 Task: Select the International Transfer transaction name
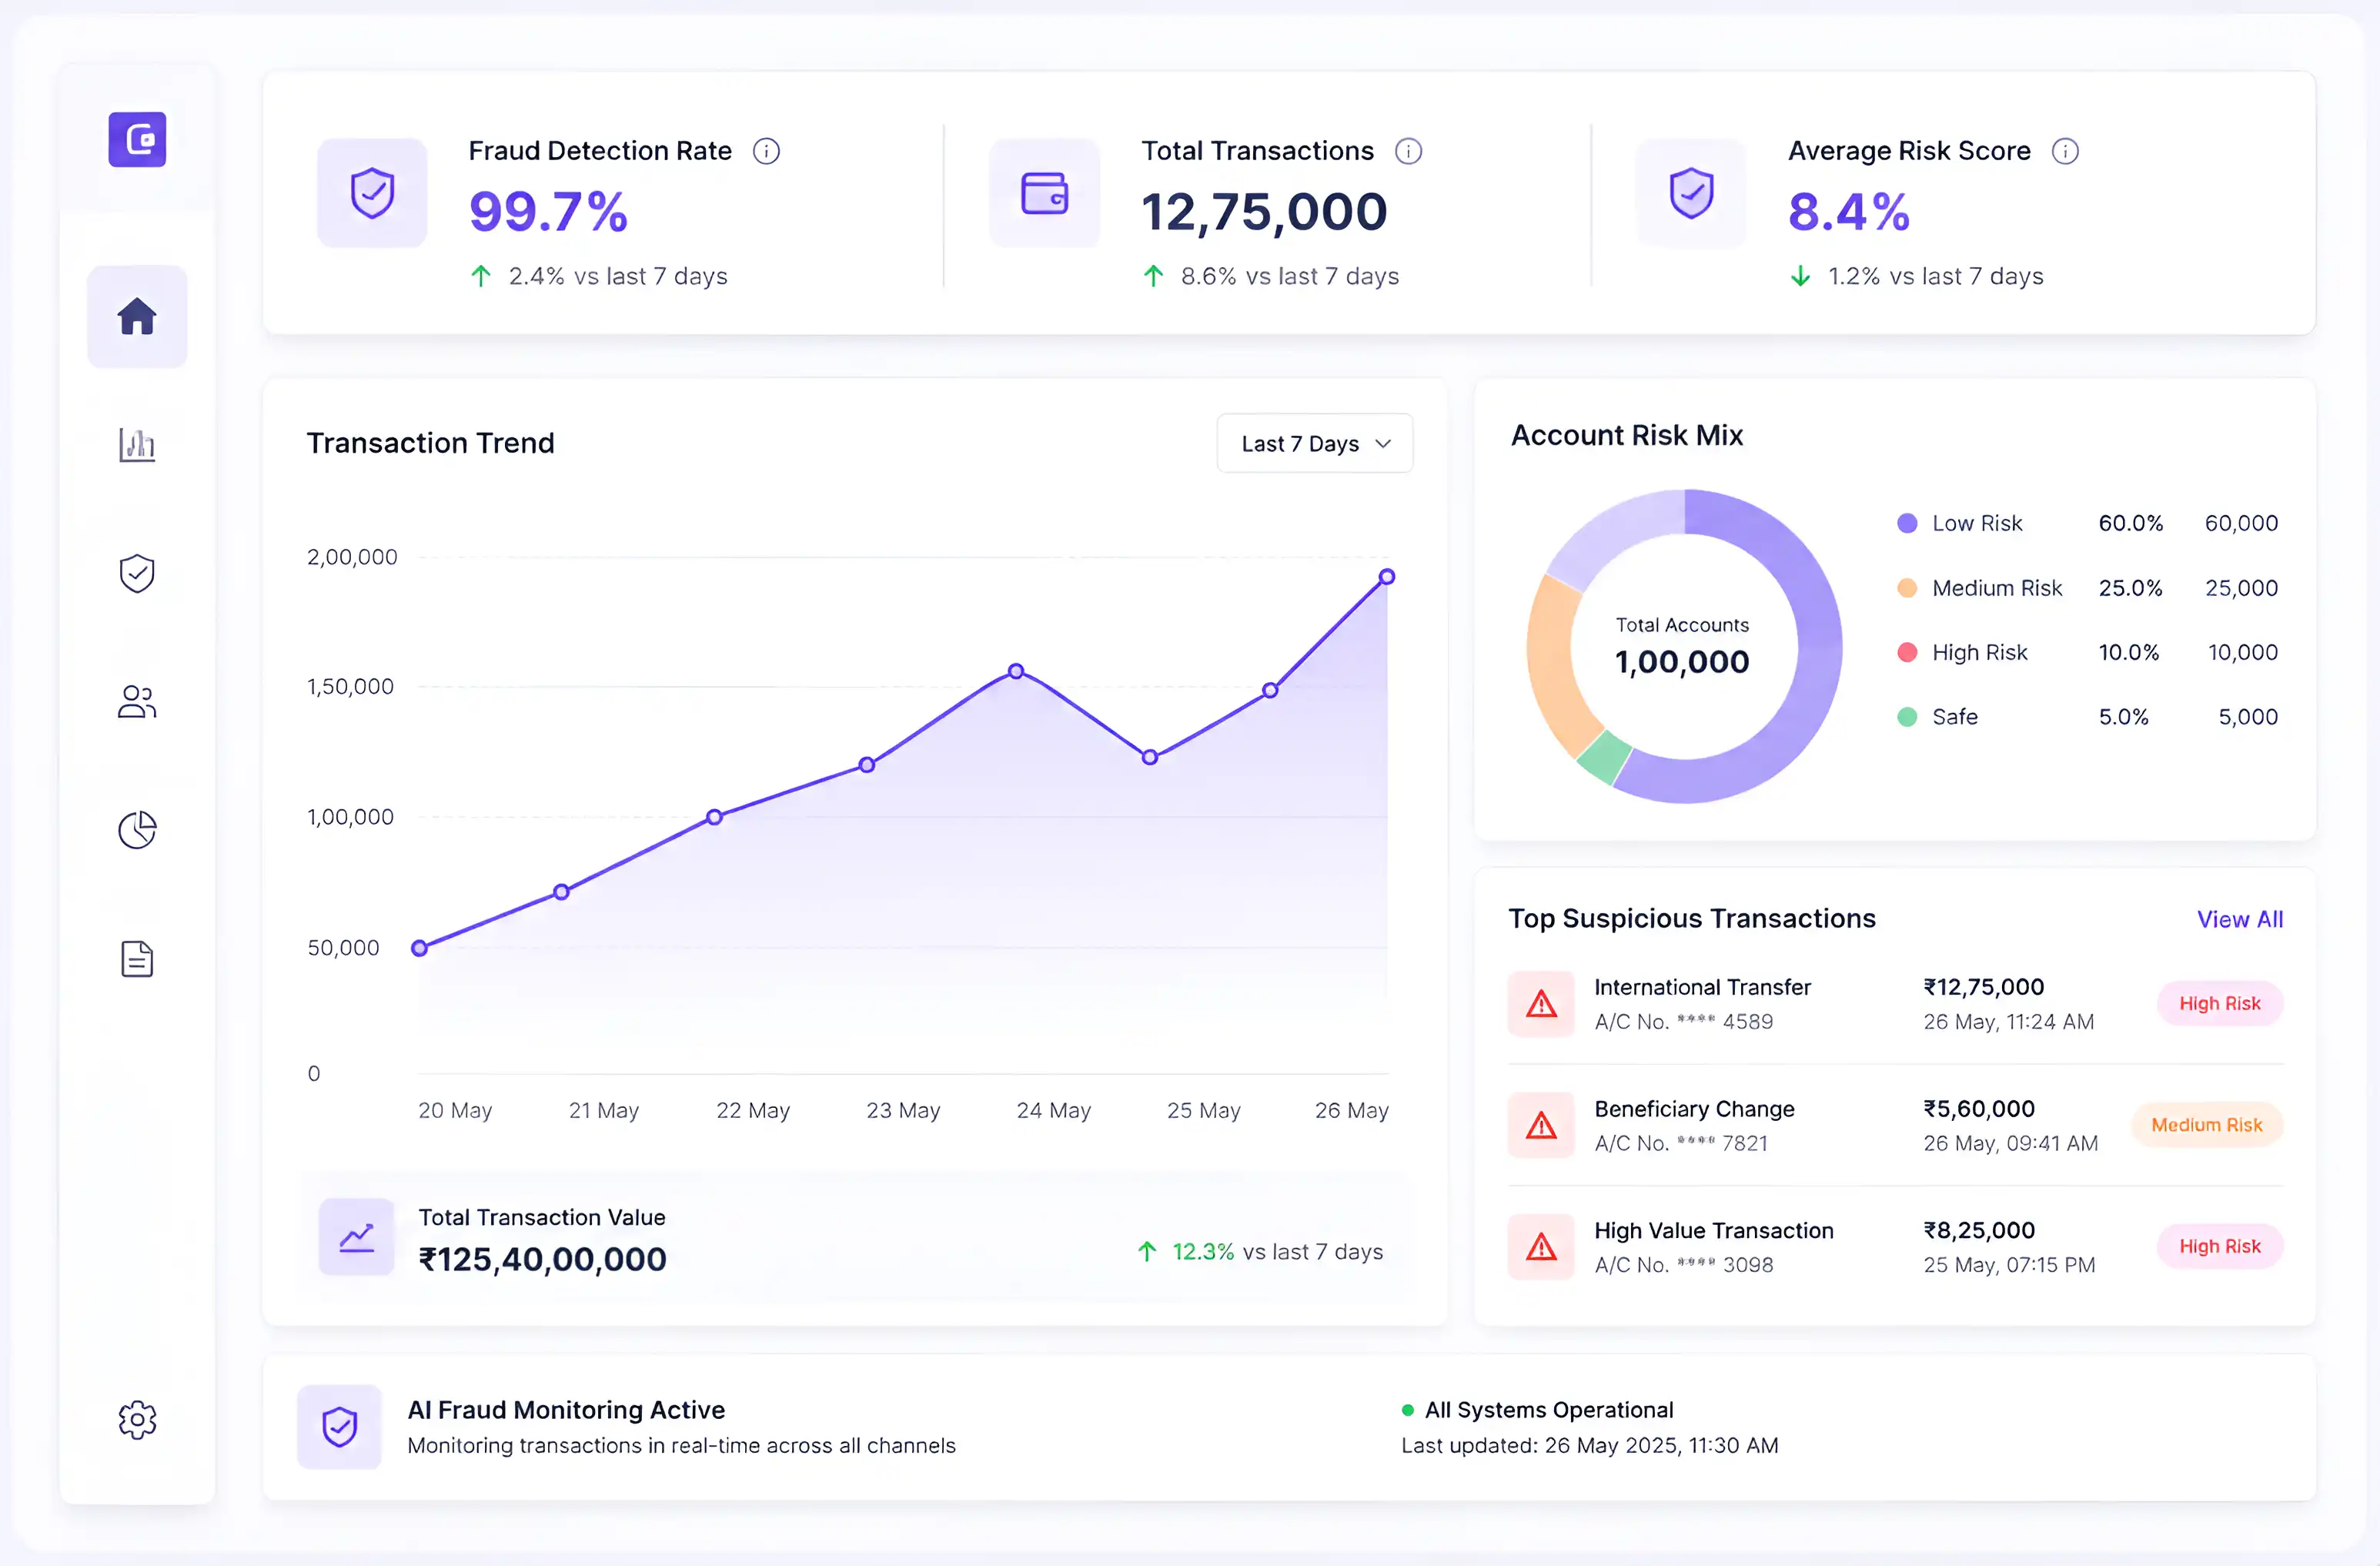coord(1702,987)
